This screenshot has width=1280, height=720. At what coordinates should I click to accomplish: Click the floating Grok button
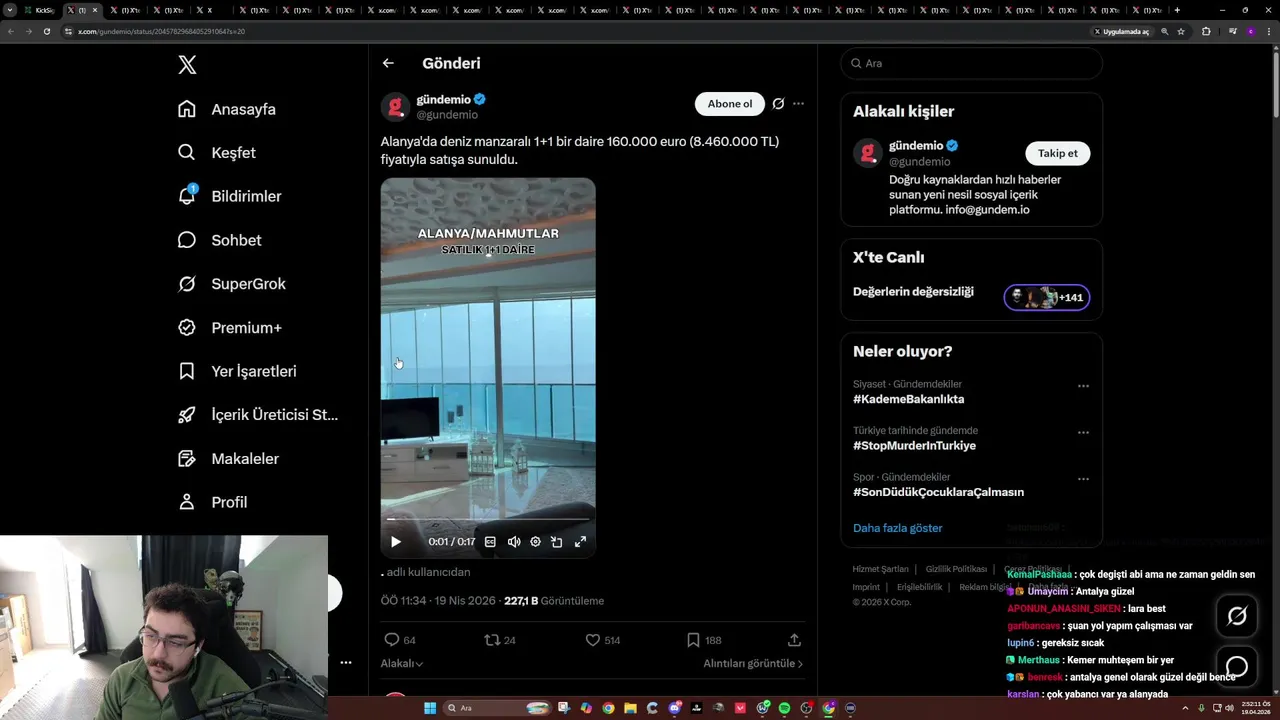pyautogui.click(x=1237, y=616)
